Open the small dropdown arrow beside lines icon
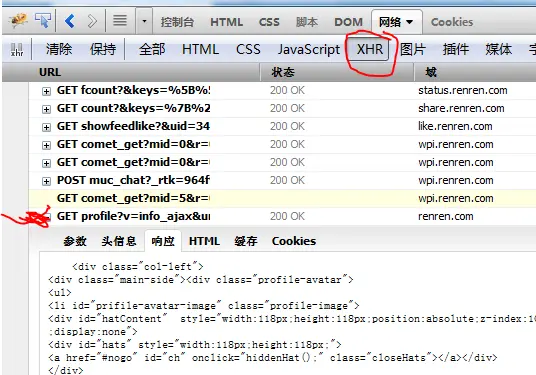This screenshot has height=375, width=536. tap(144, 21)
